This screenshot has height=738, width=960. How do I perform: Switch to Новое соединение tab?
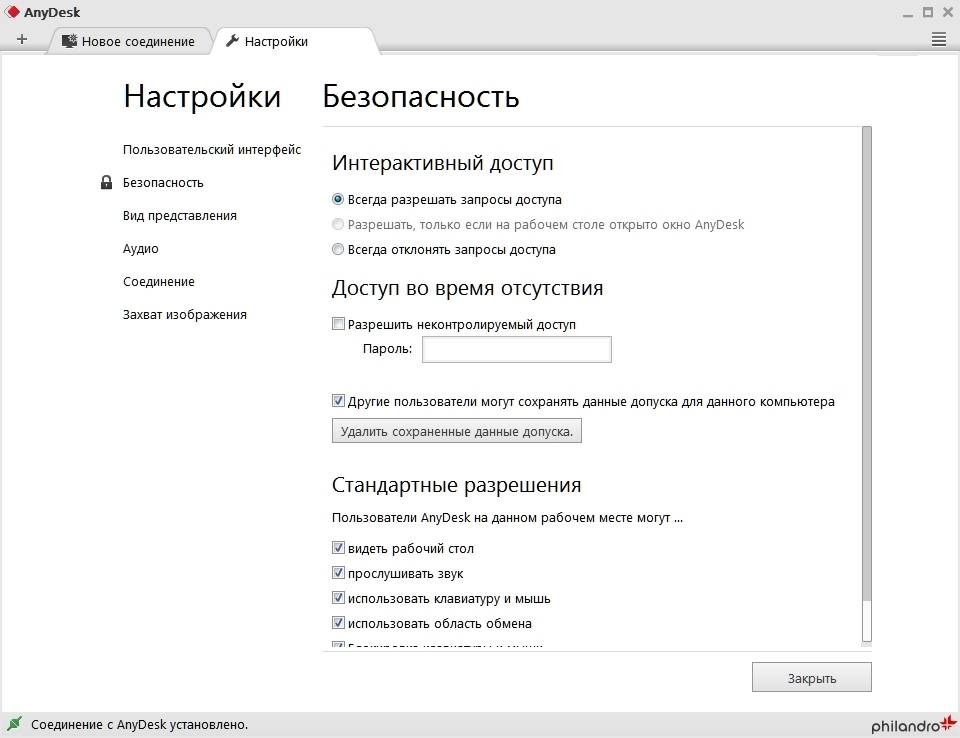tap(137, 41)
